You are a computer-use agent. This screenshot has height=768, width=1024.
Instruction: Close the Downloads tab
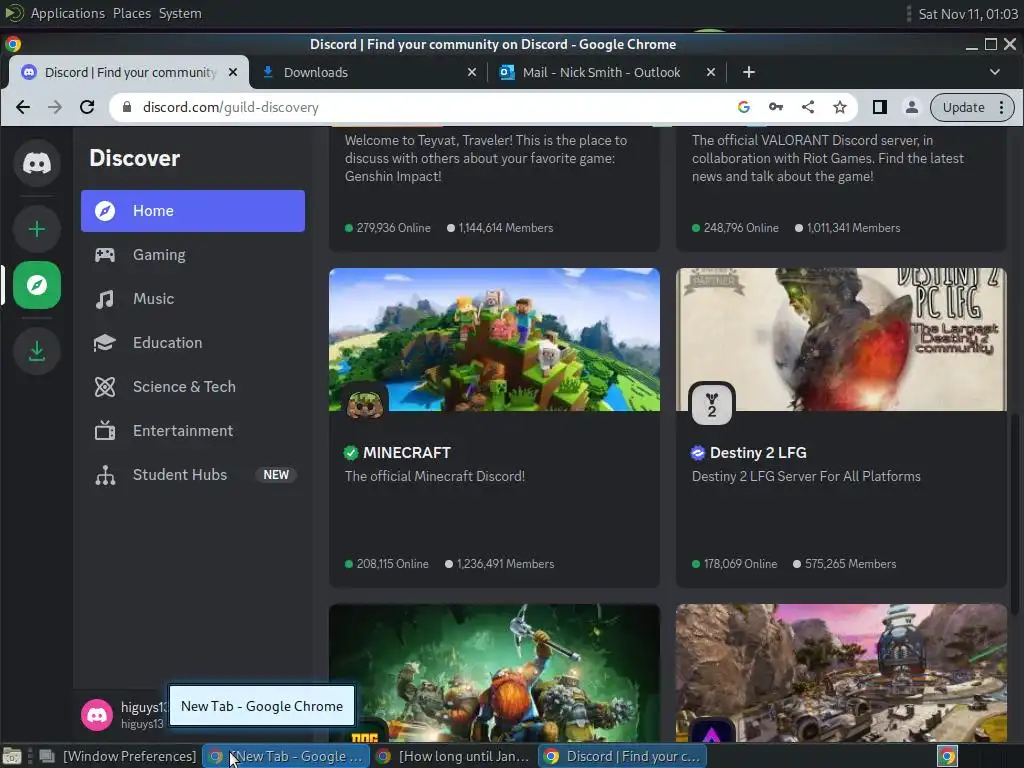tap(472, 72)
